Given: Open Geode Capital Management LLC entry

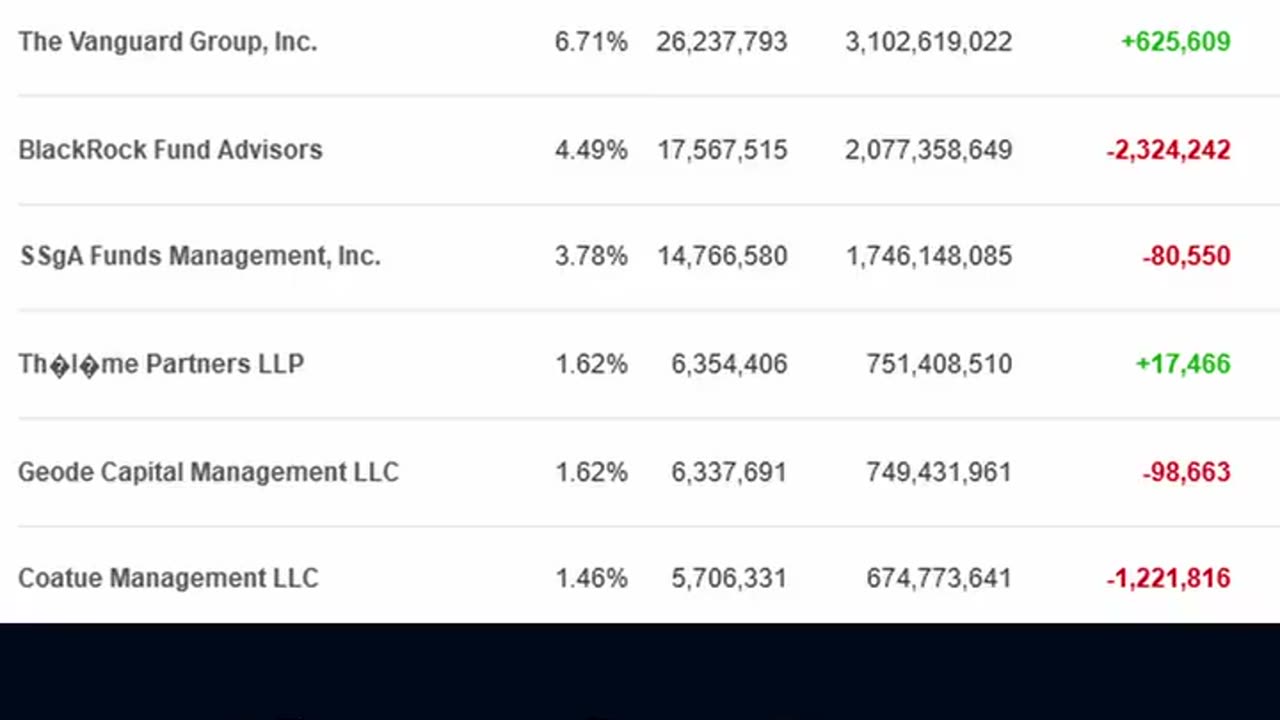Looking at the screenshot, I should [x=208, y=472].
